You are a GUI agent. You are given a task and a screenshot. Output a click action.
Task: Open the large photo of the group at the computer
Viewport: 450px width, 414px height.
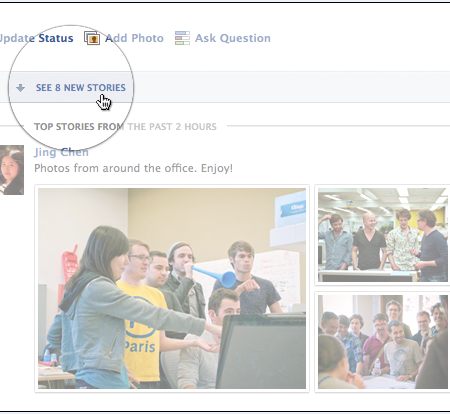[172, 288]
